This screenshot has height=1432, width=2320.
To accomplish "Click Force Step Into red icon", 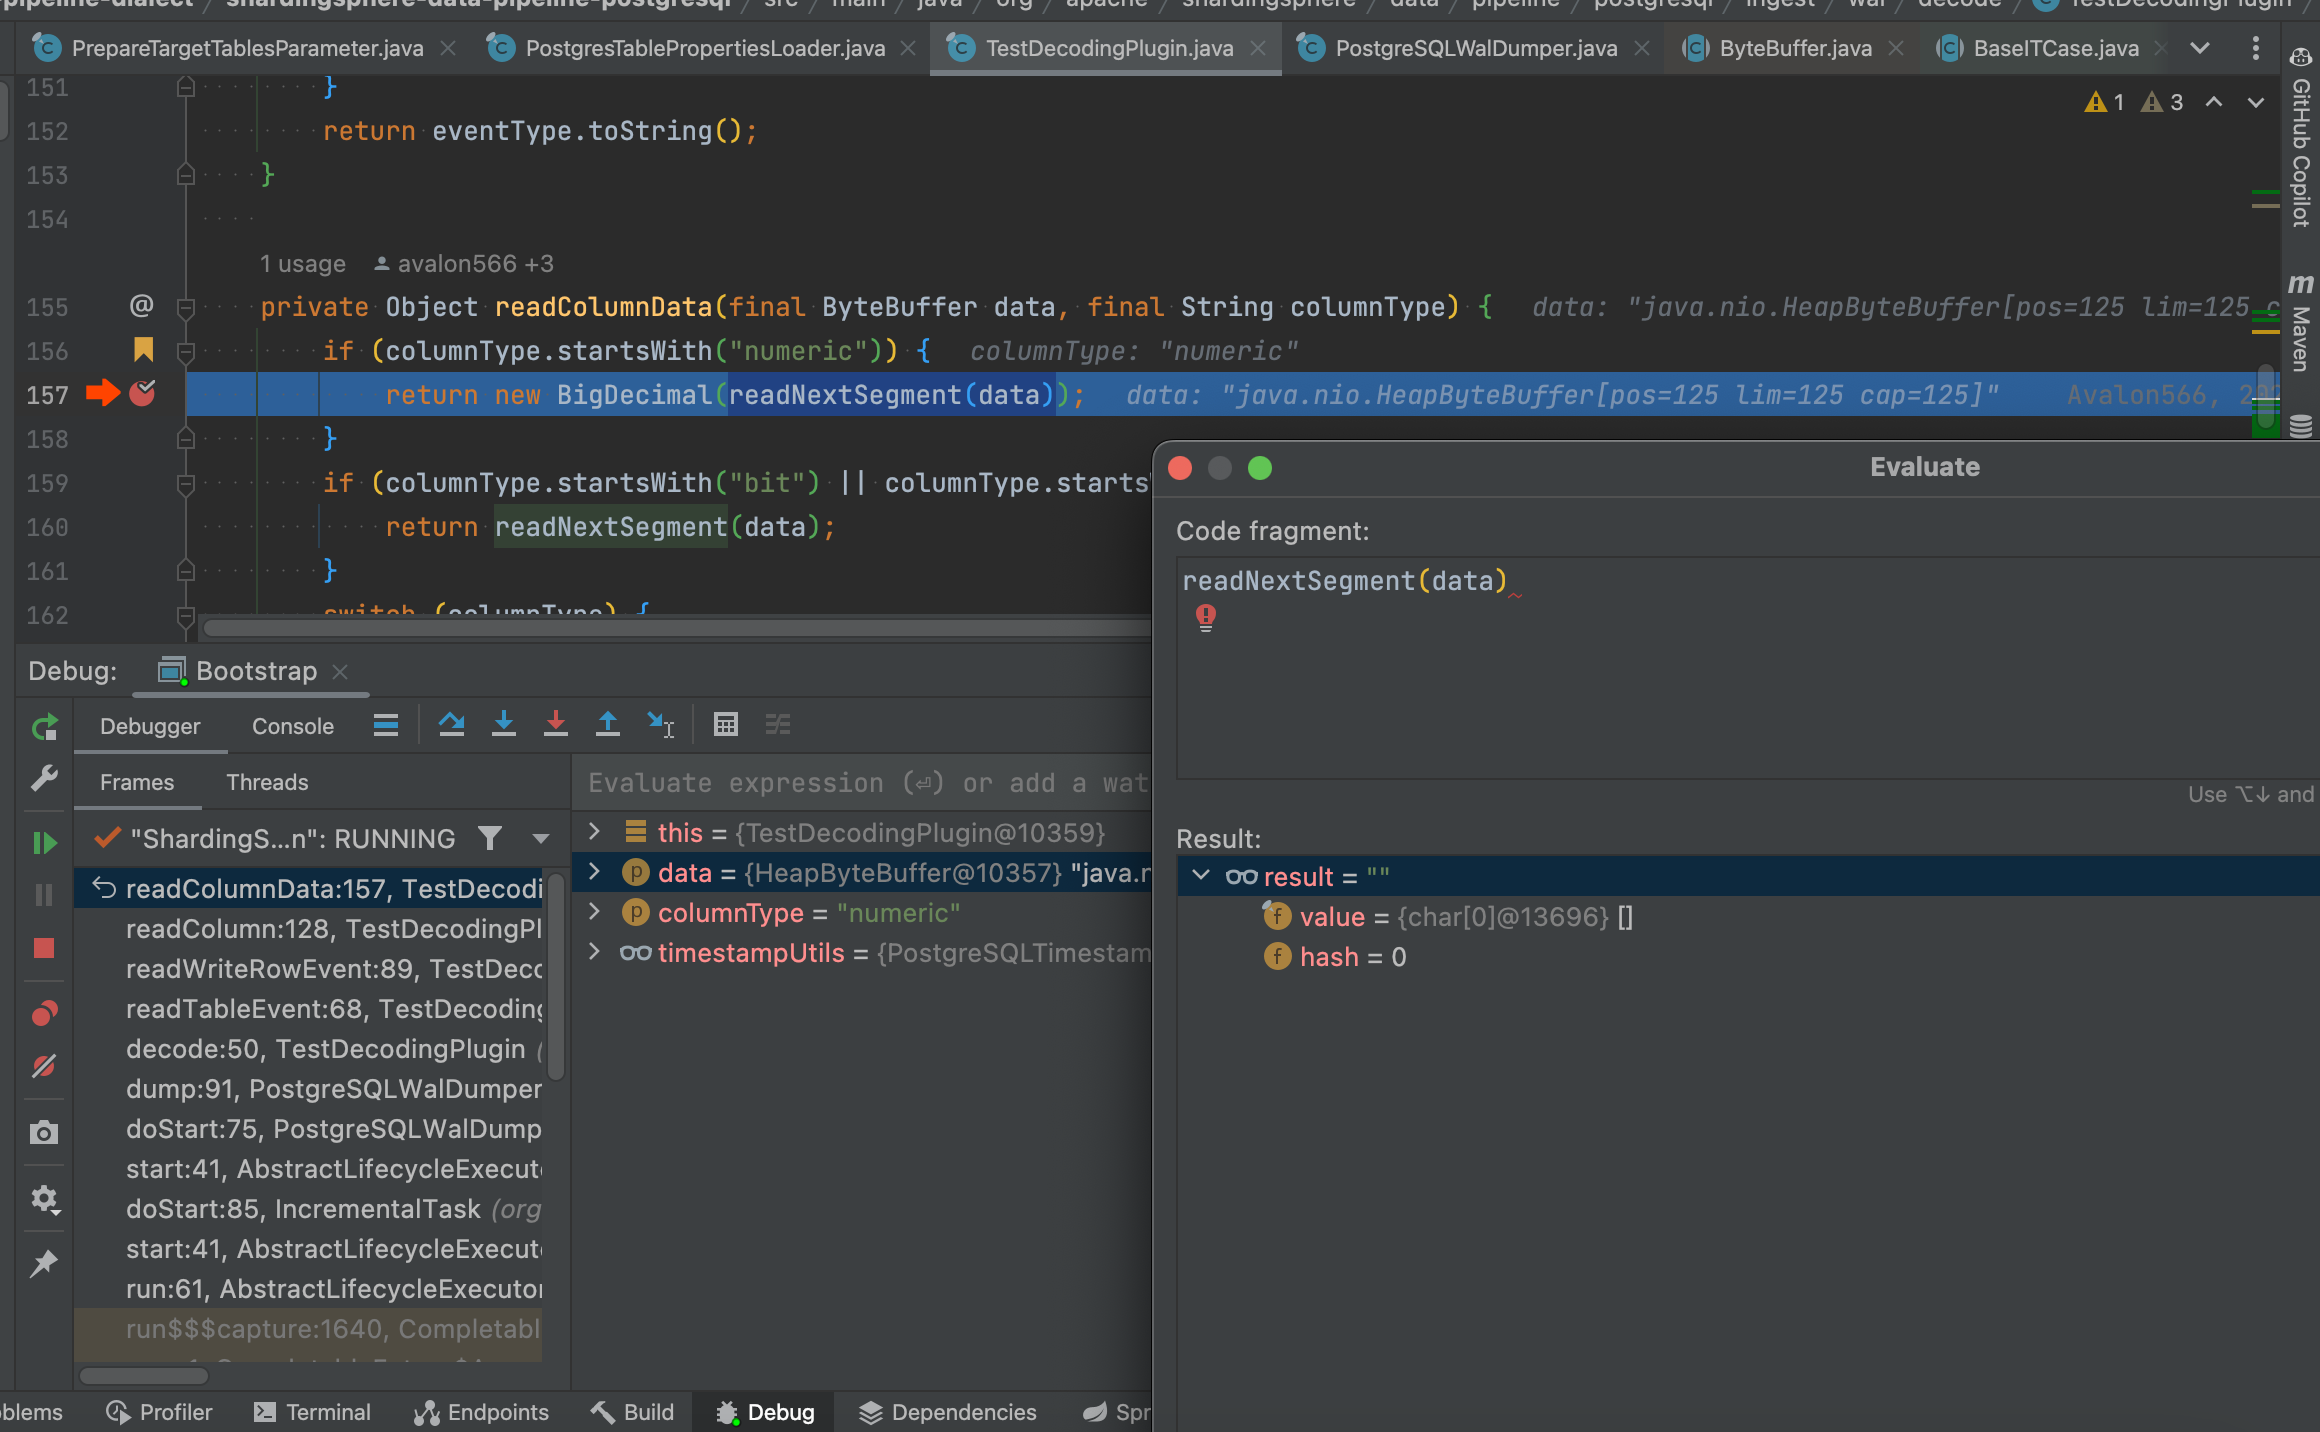I will [556, 725].
